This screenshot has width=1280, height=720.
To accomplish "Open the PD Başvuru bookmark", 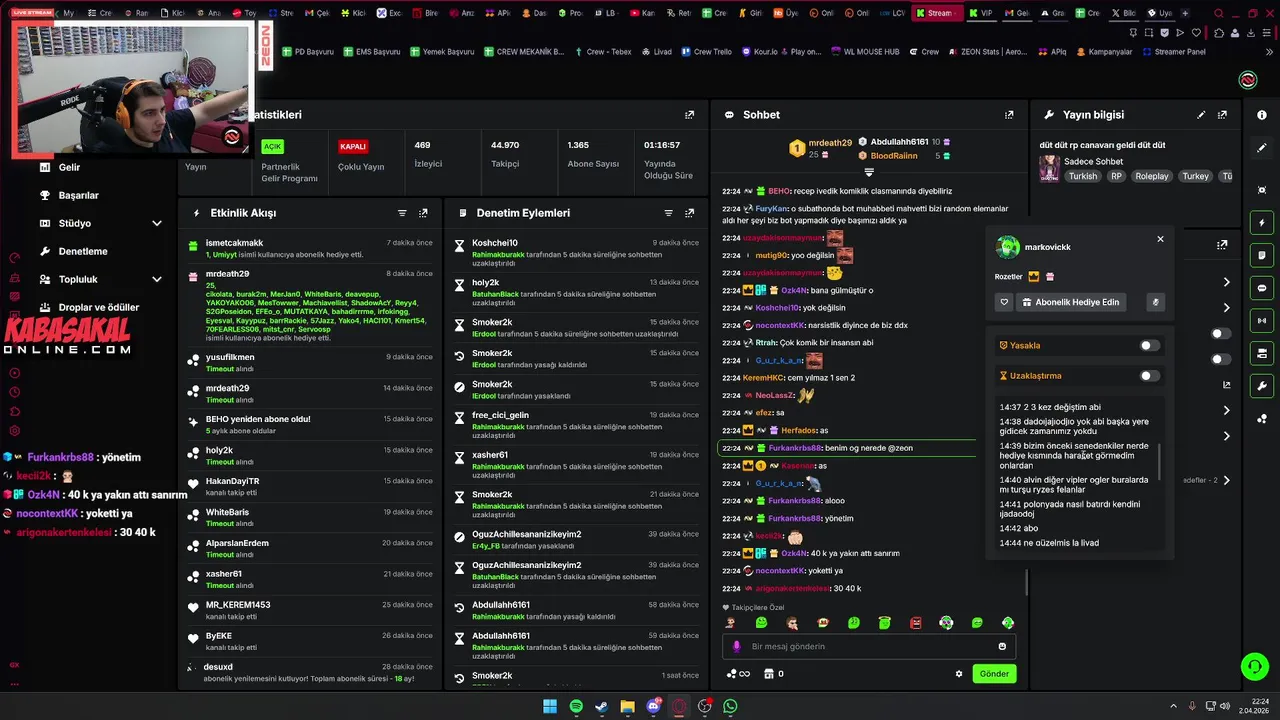I will tap(308, 51).
